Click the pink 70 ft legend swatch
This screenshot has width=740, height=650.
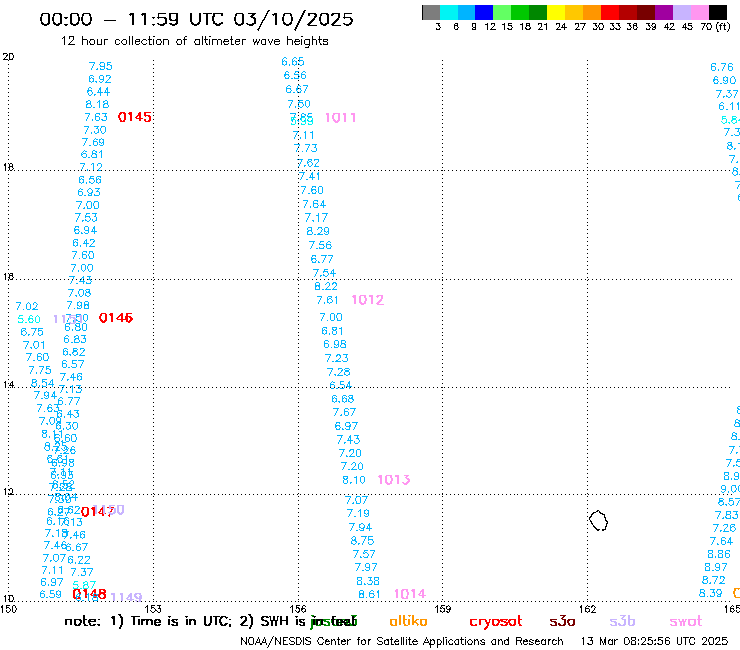pos(699,12)
